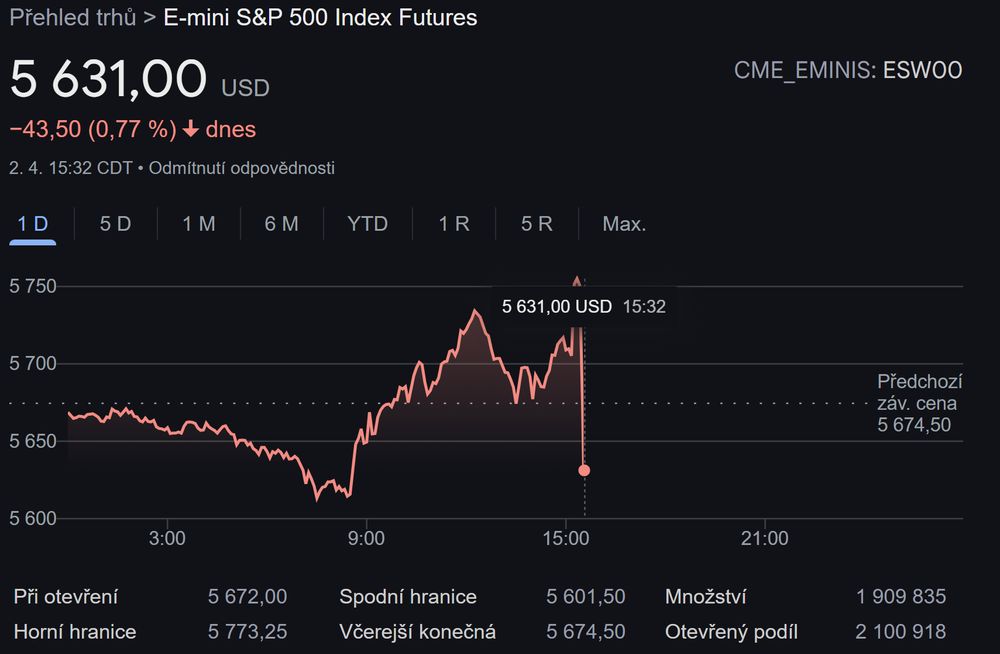This screenshot has height=654, width=1000.
Task: Open the Odmítnutí odpovědnosti disclaimer link
Action: tap(242, 168)
